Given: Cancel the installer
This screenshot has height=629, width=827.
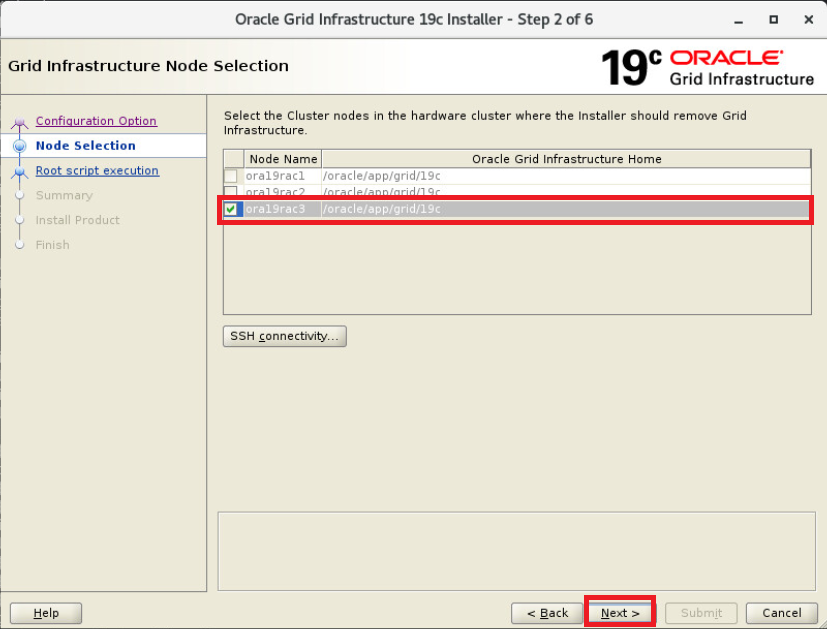Looking at the screenshot, I should (x=782, y=613).
